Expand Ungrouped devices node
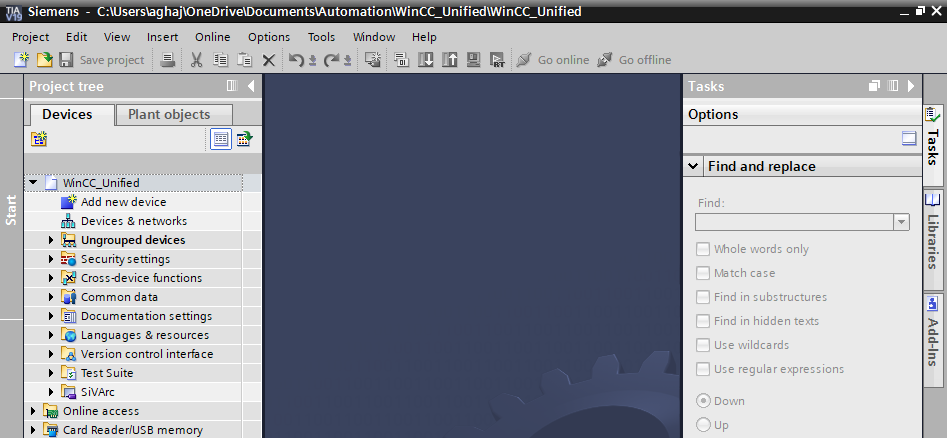Image resolution: width=947 pixels, height=438 pixels. [x=51, y=240]
